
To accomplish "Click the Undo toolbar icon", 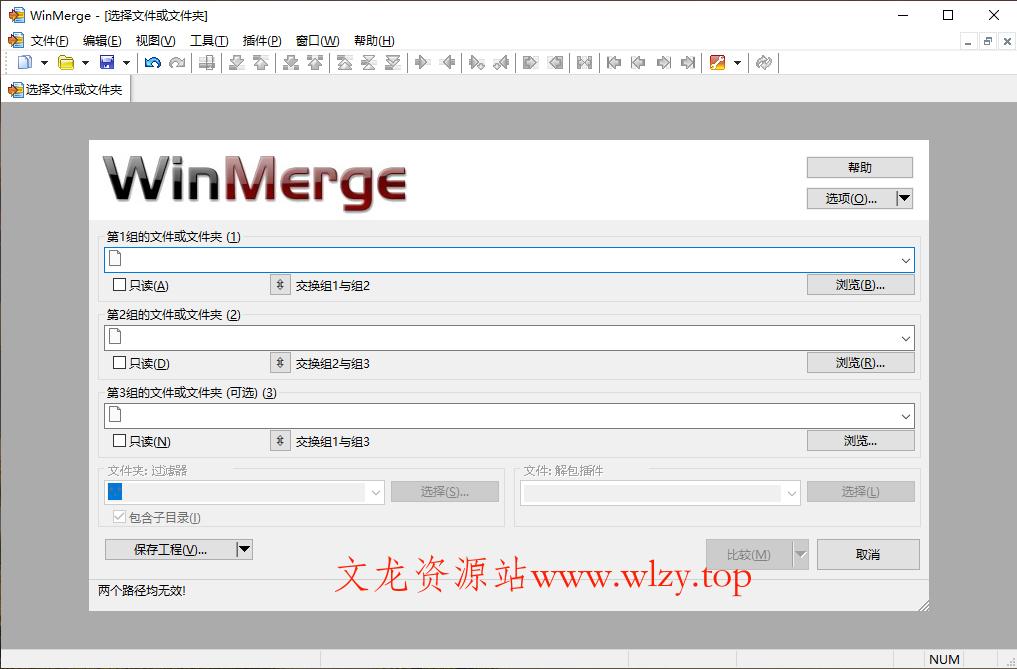I will (152, 62).
